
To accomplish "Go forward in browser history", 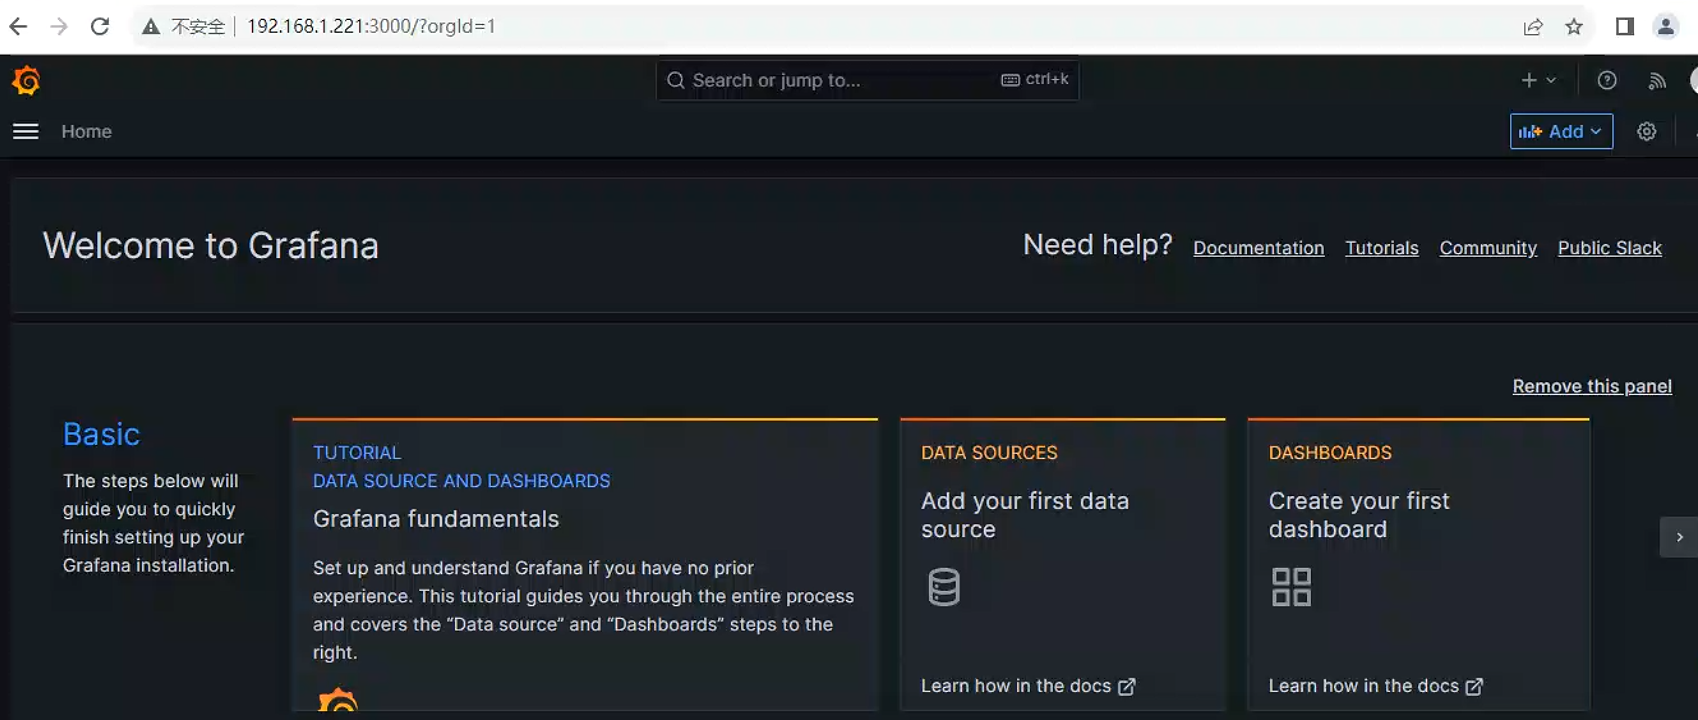I will tap(59, 26).
